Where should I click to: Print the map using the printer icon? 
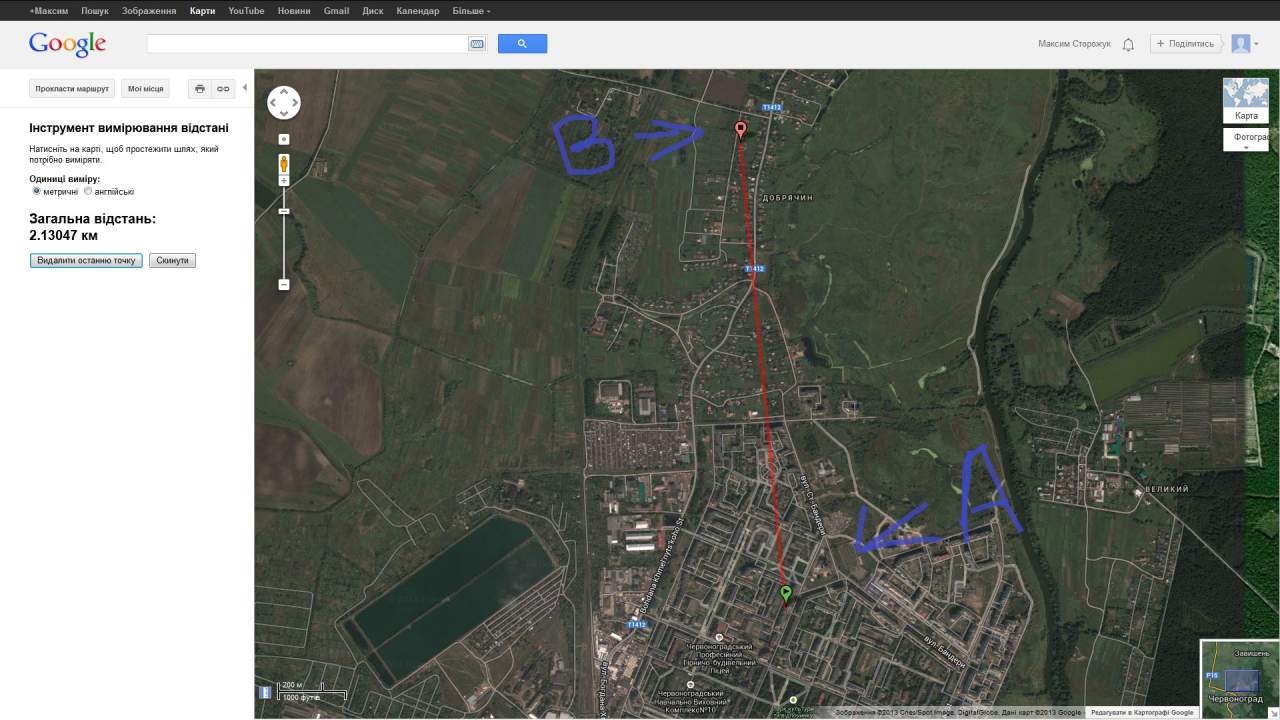click(200, 89)
